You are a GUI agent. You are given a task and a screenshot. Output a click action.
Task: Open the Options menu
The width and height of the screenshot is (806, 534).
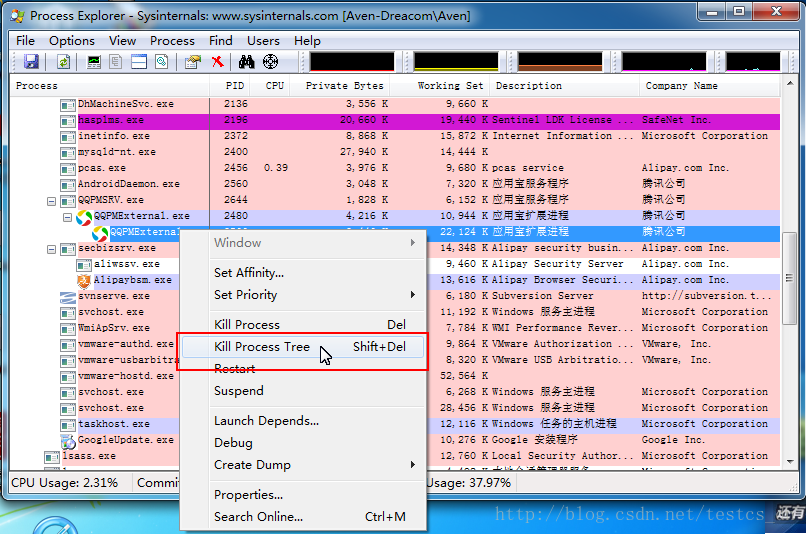[72, 41]
